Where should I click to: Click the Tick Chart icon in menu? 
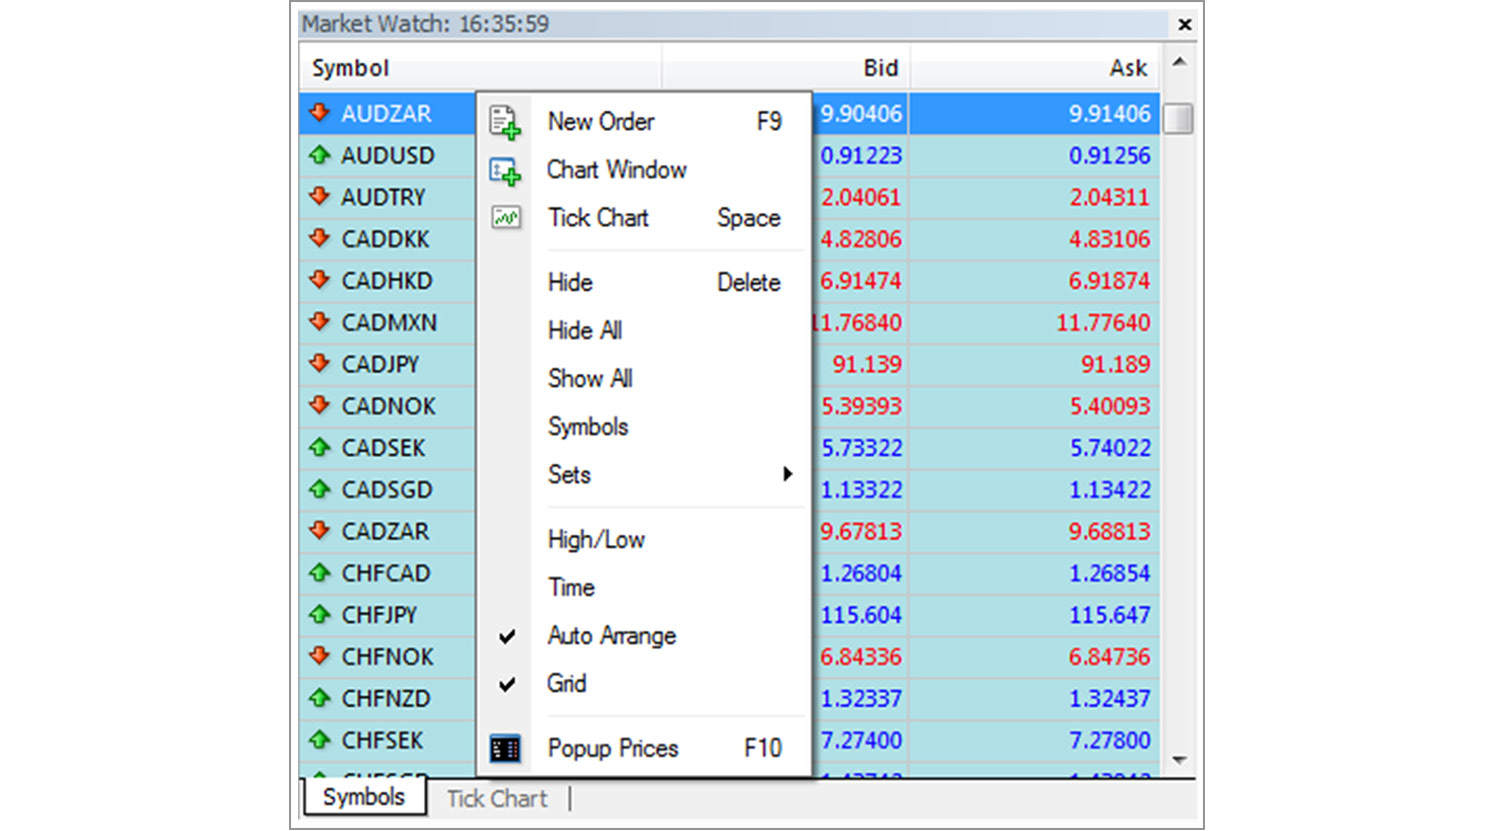pyautogui.click(x=506, y=217)
